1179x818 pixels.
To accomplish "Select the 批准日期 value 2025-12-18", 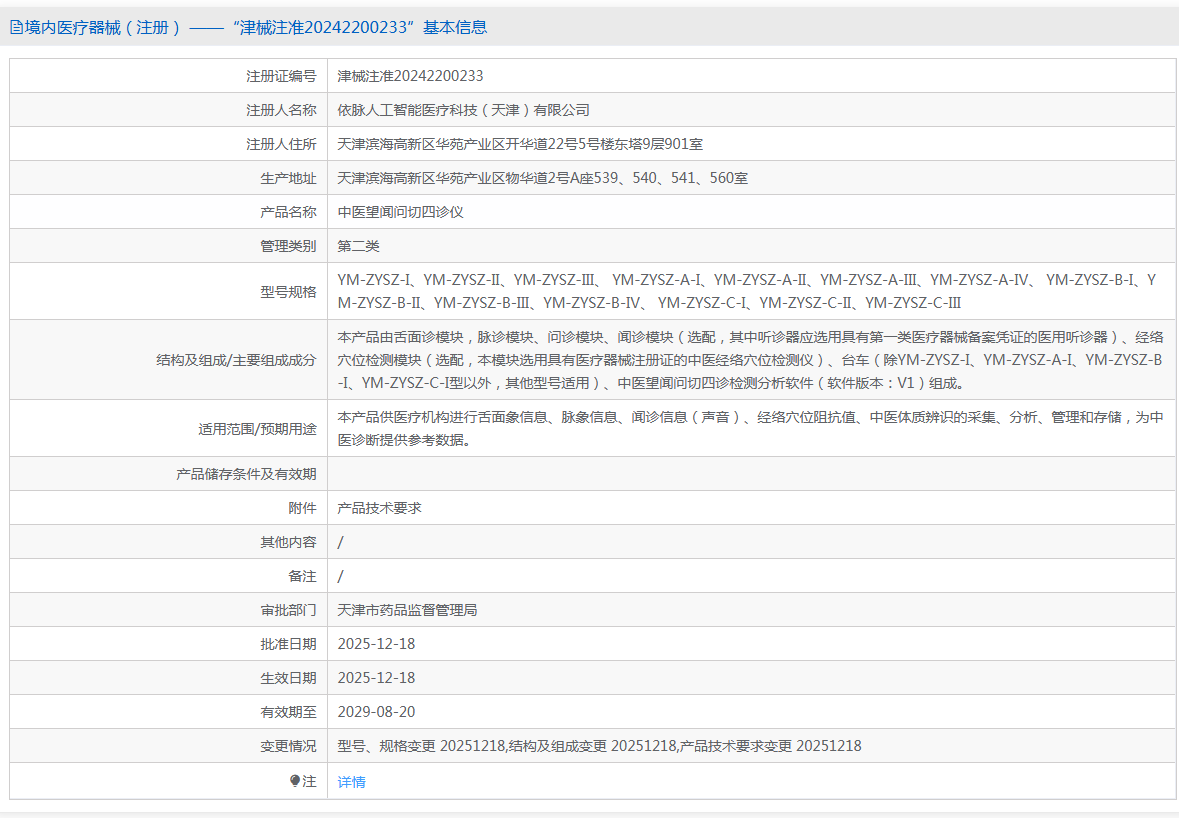I will (x=376, y=644).
